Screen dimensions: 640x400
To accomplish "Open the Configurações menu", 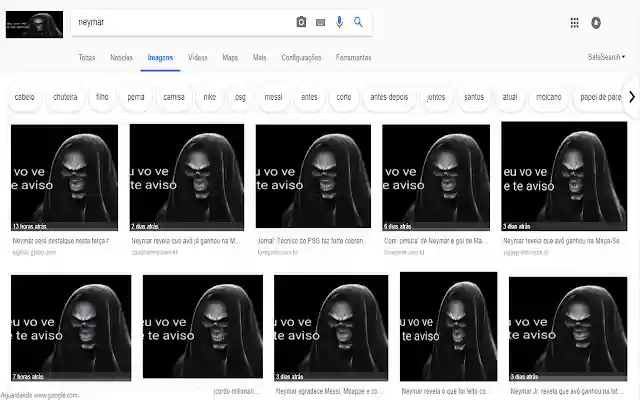I will [301, 58].
